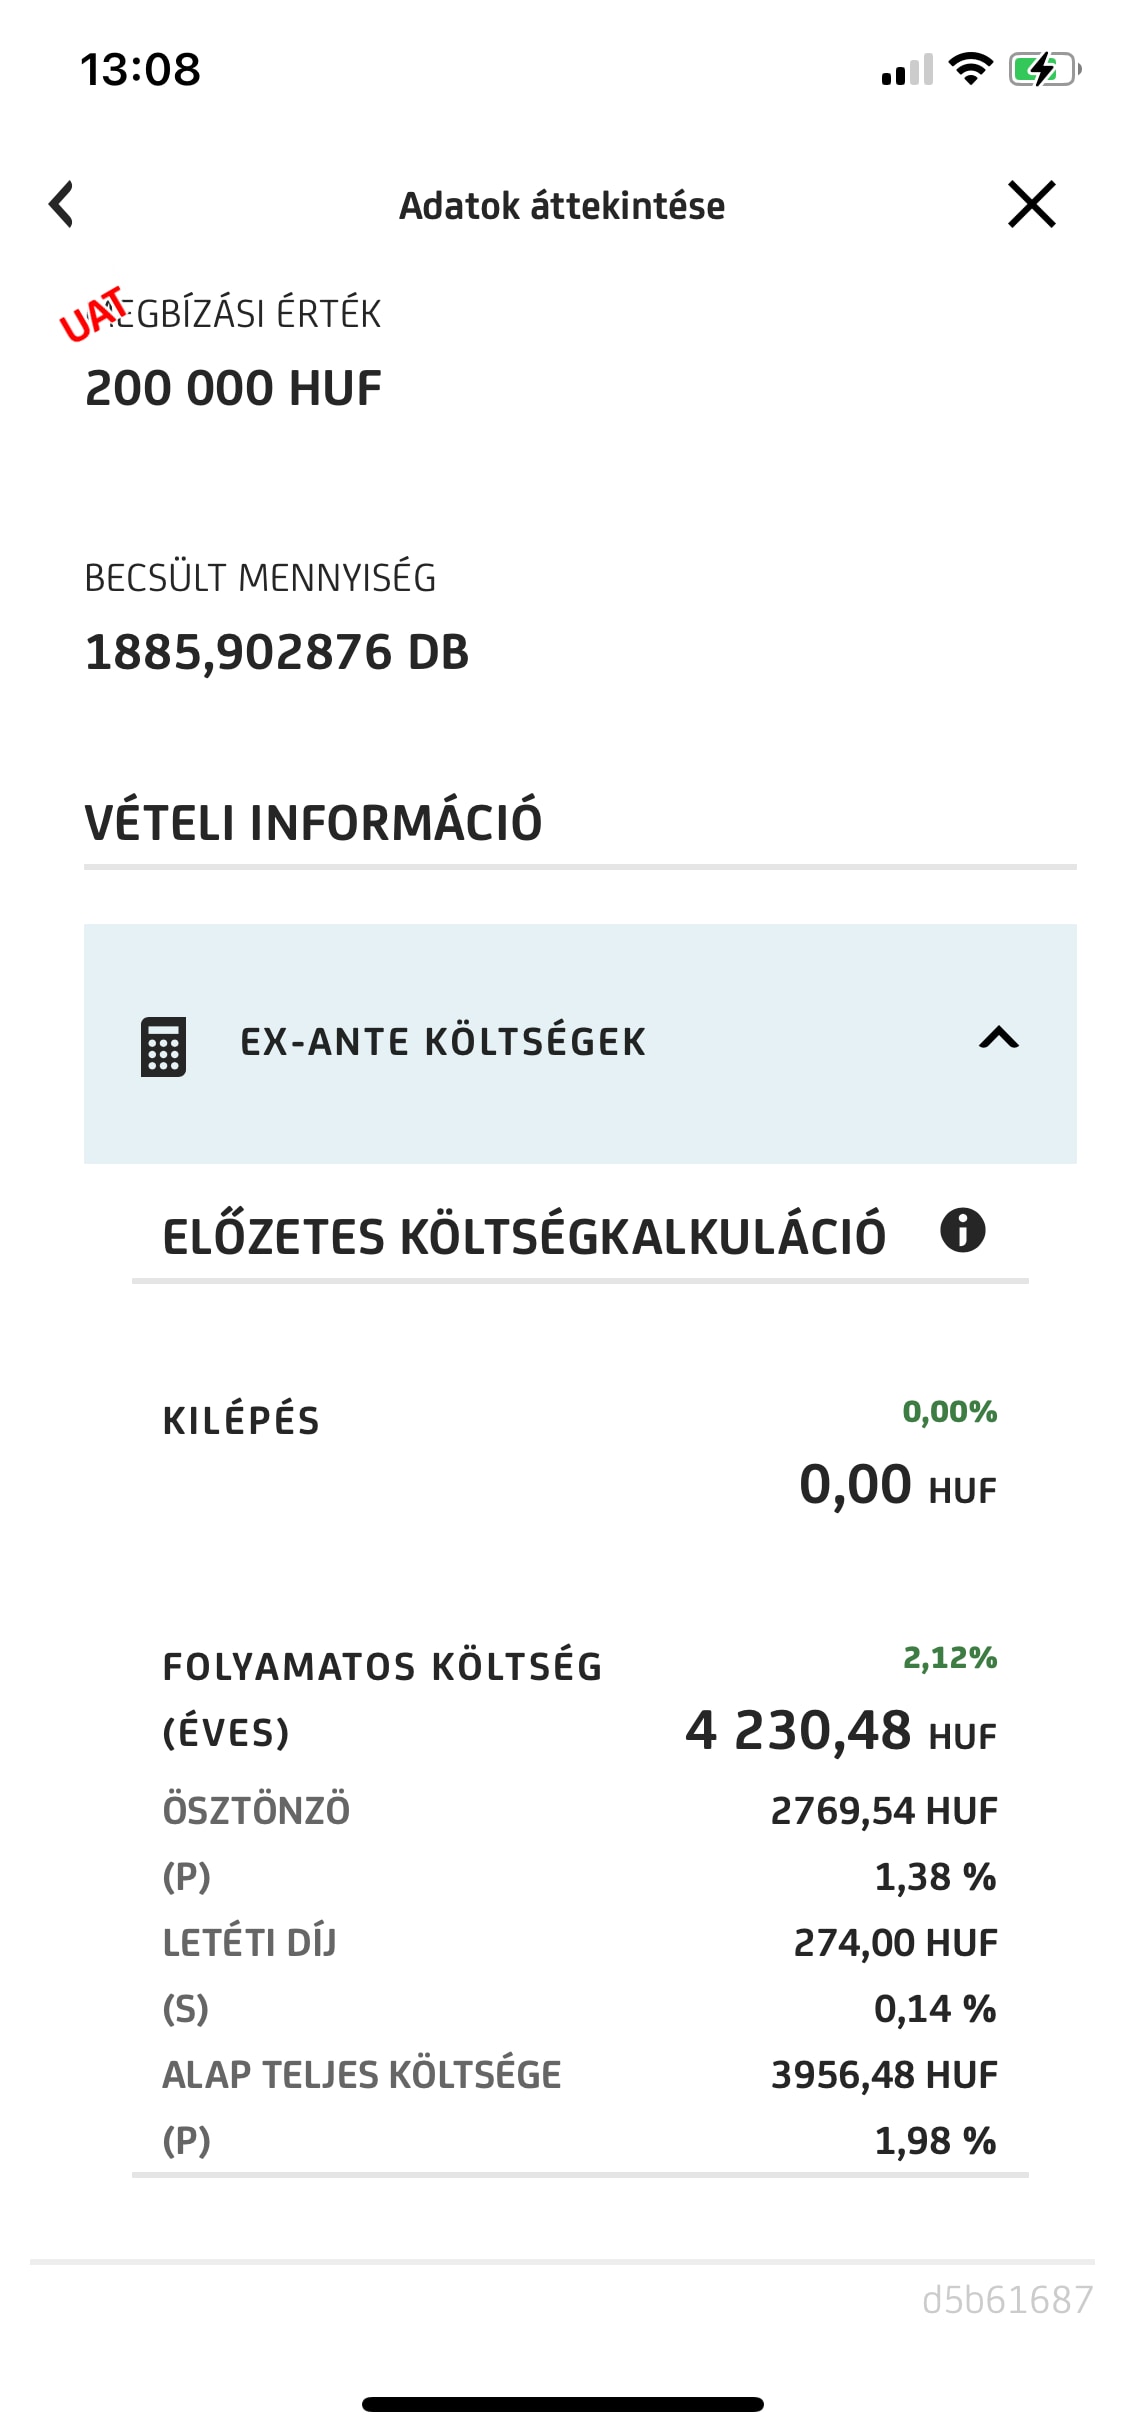Image resolution: width=1125 pixels, height=2436 pixels.
Task: Tap the Alap teljes költsége line
Action: coord(579,2075)
